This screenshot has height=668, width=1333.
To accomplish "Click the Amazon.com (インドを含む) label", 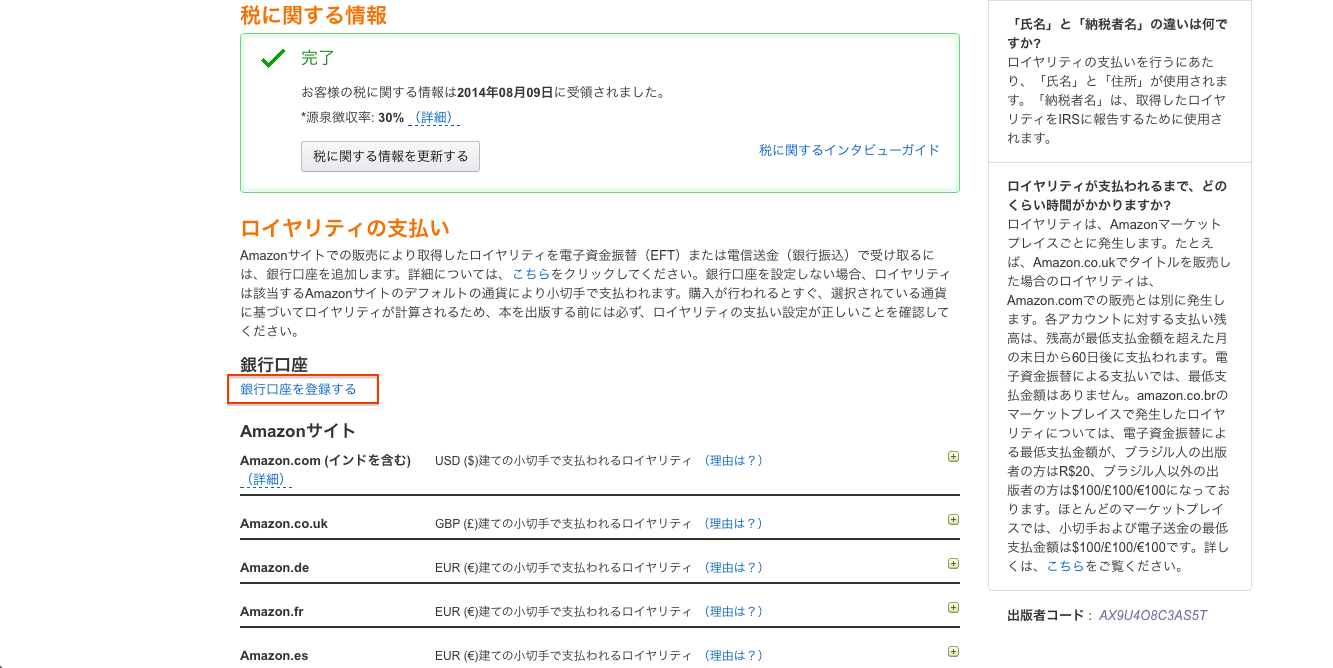I will pos(325,461).
